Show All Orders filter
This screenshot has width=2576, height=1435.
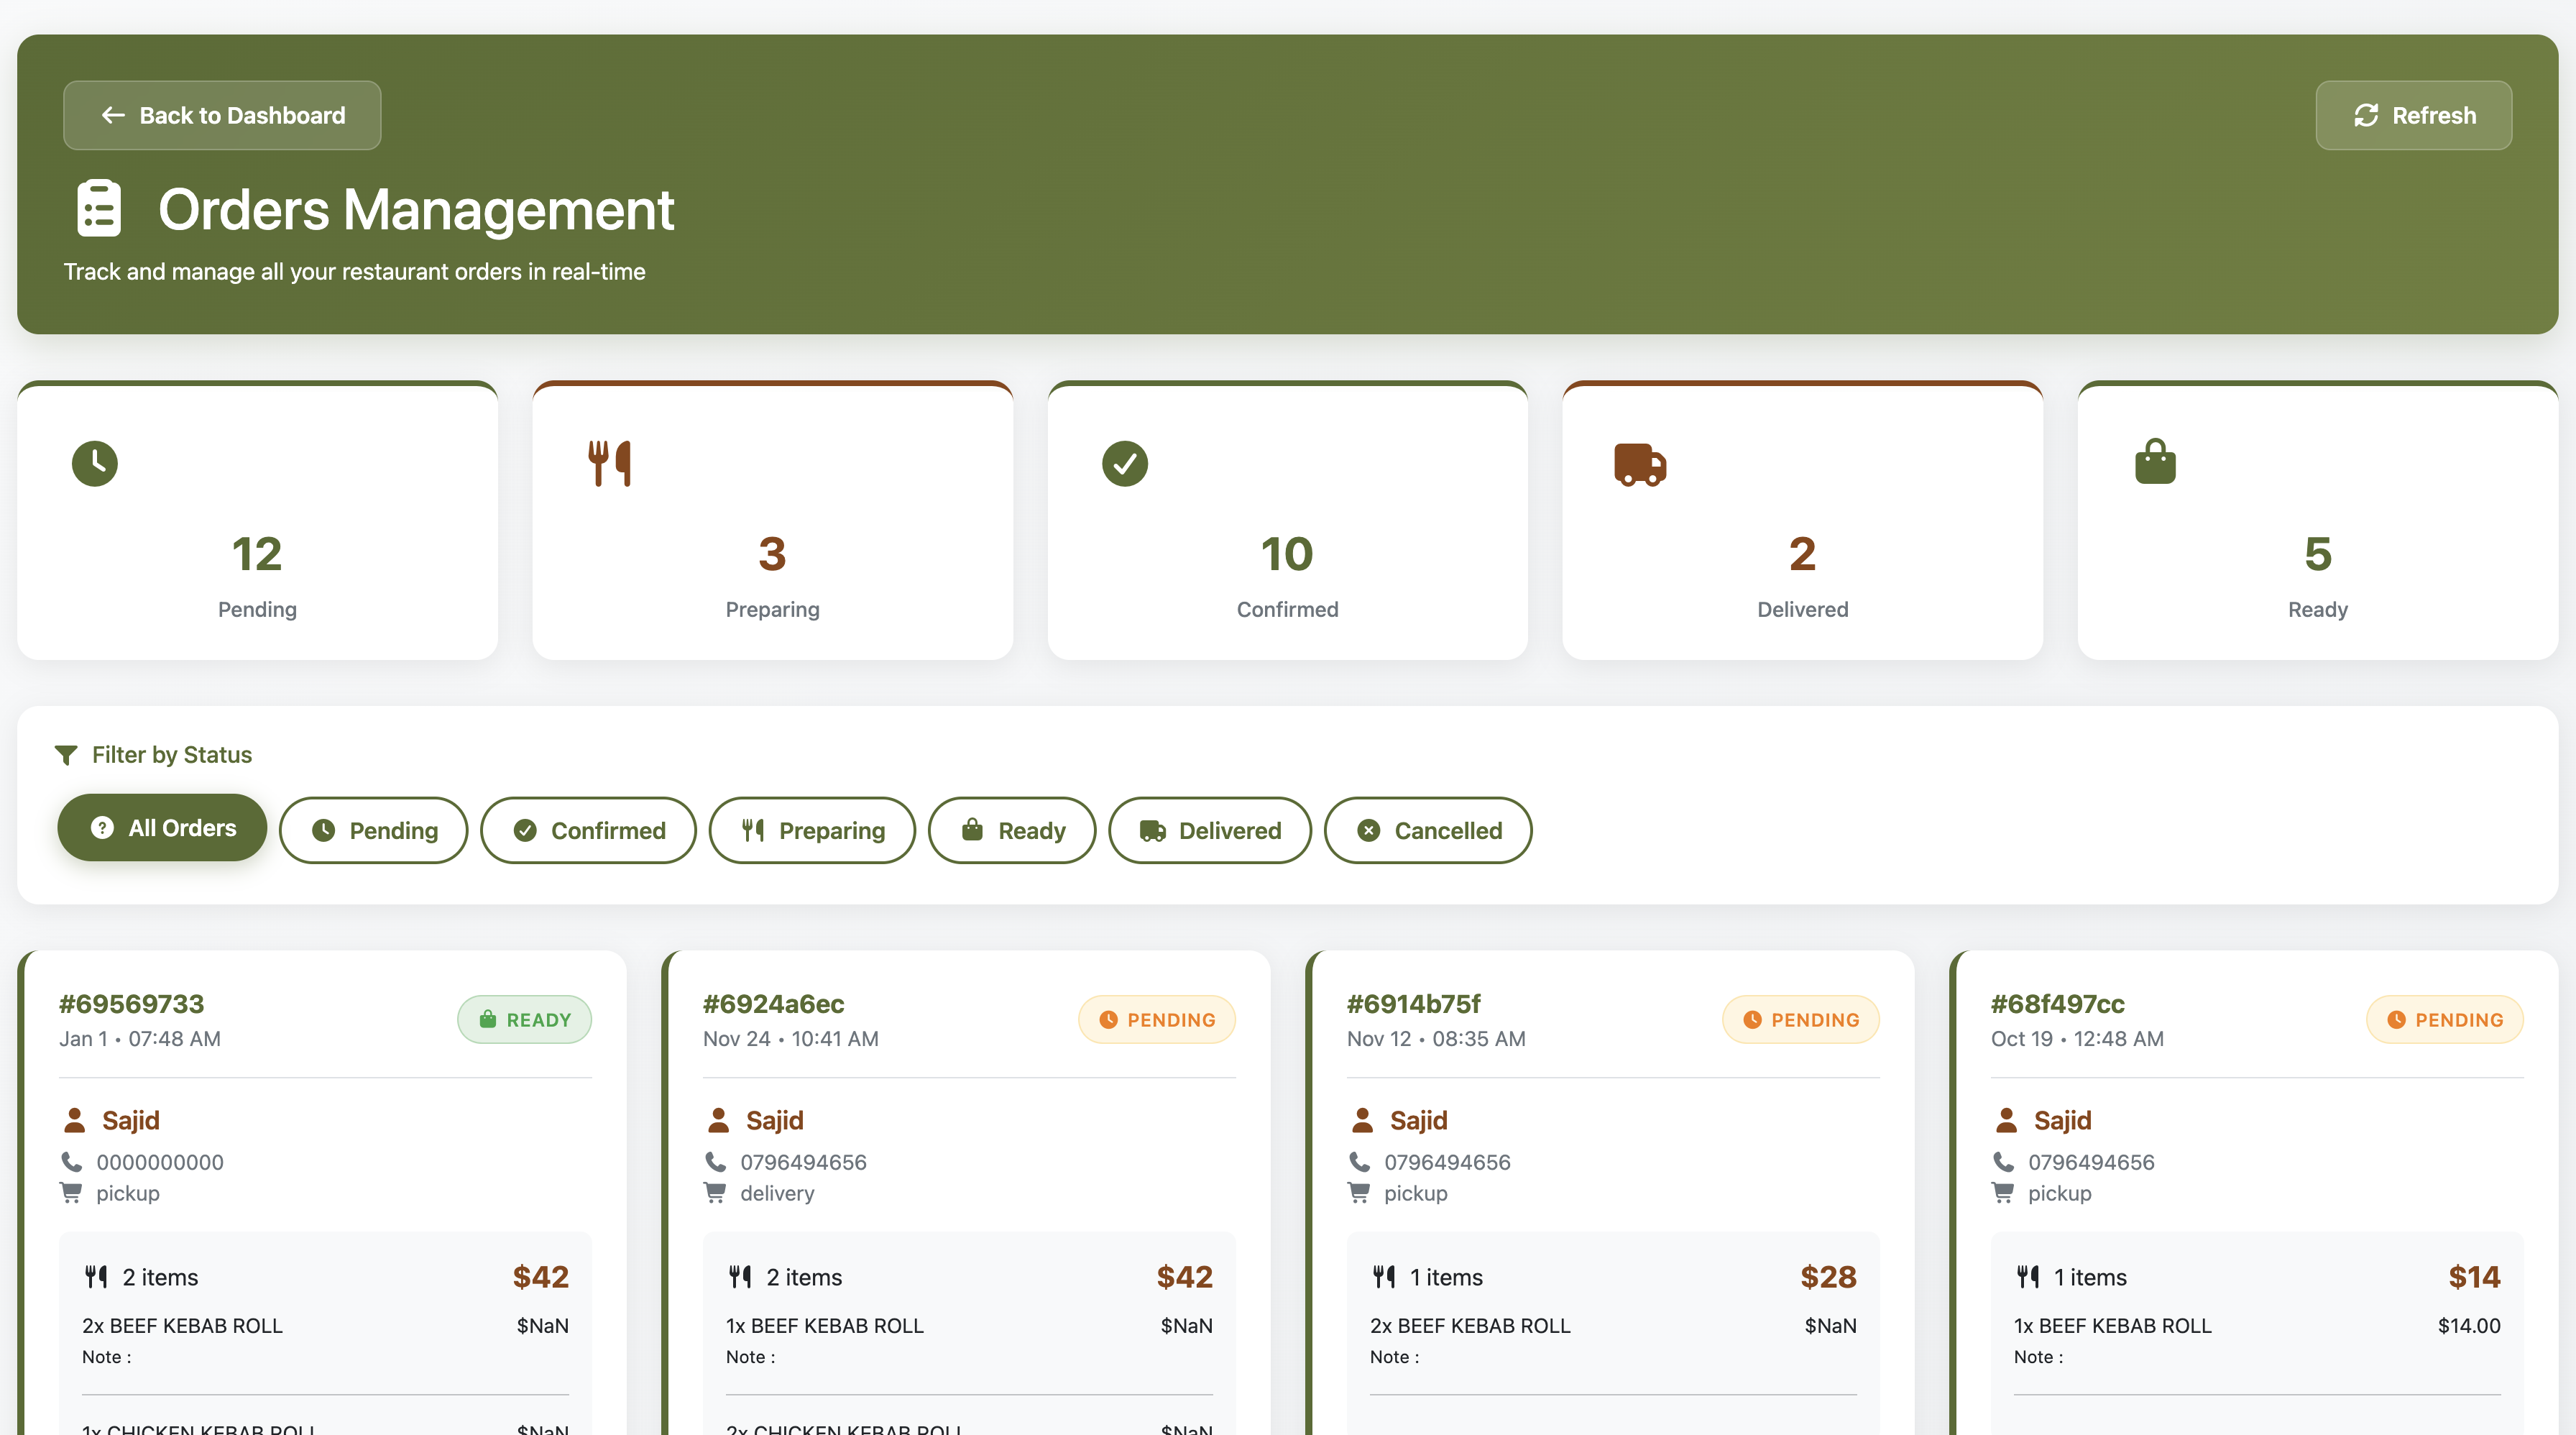coord(162,828)
